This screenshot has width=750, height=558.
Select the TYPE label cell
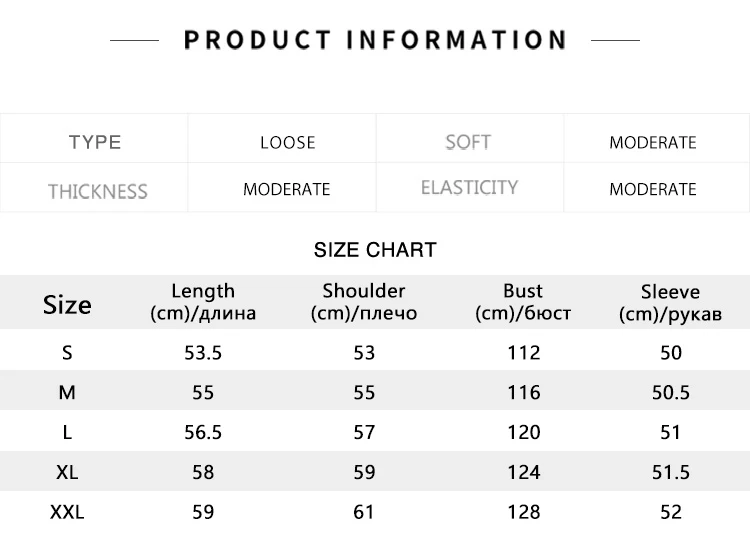[94, 139]
